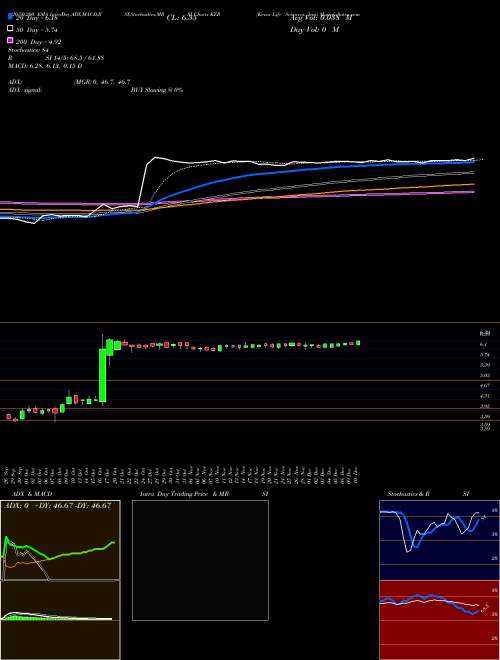Select the '50 Day - 5.74' legend text

(x=37, y=30)
